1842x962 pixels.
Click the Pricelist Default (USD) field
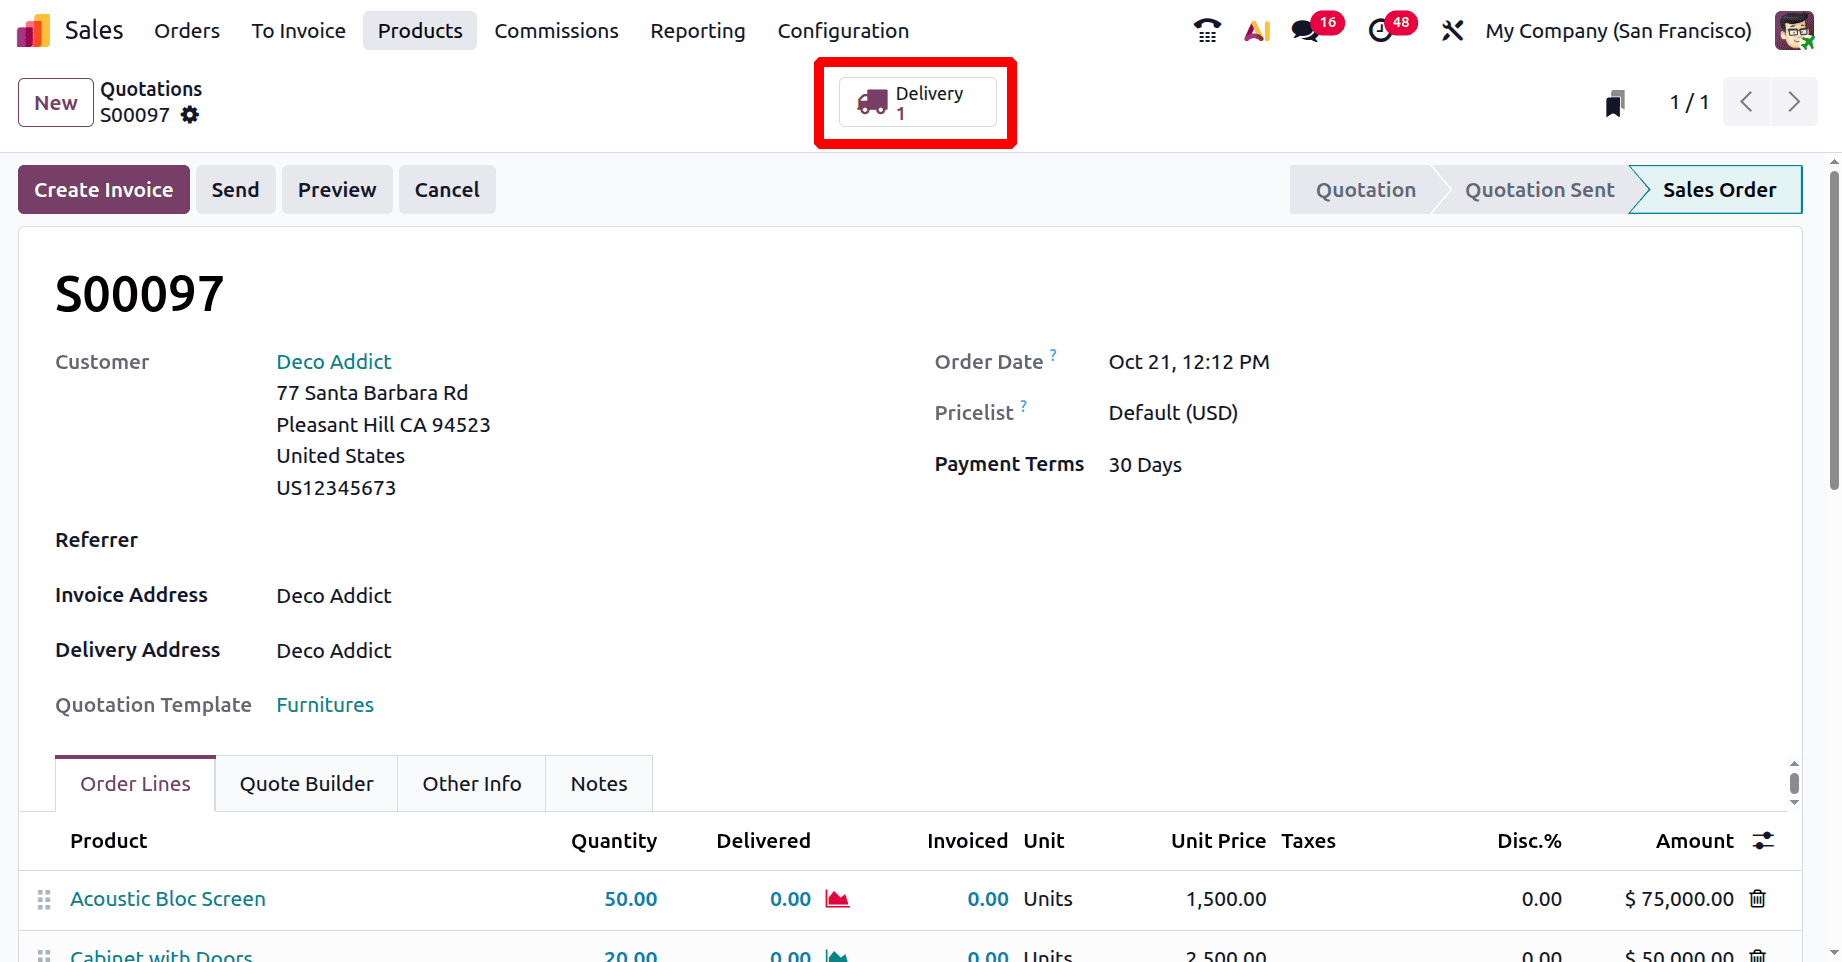[1173, 413]
